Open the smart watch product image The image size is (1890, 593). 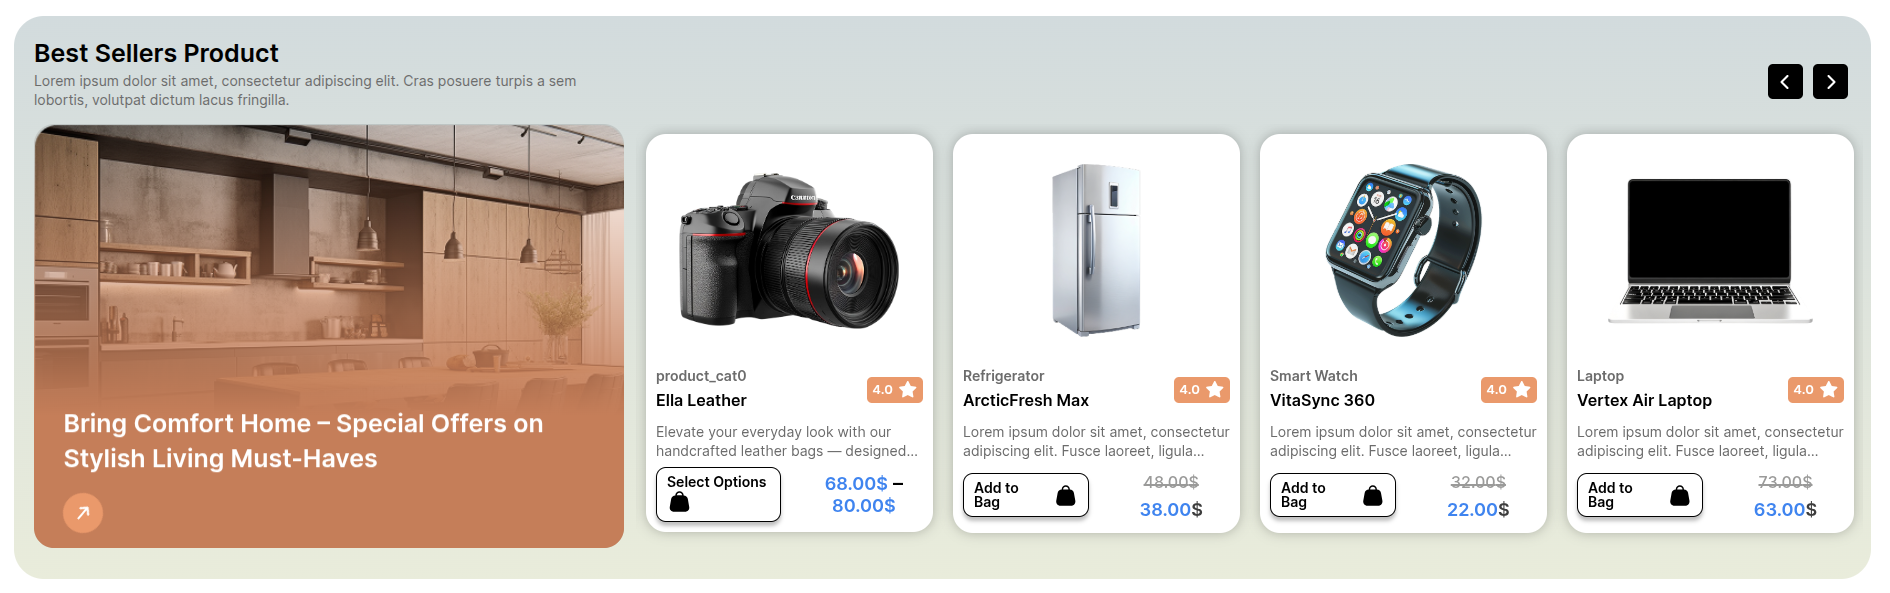pos(1403,250)
